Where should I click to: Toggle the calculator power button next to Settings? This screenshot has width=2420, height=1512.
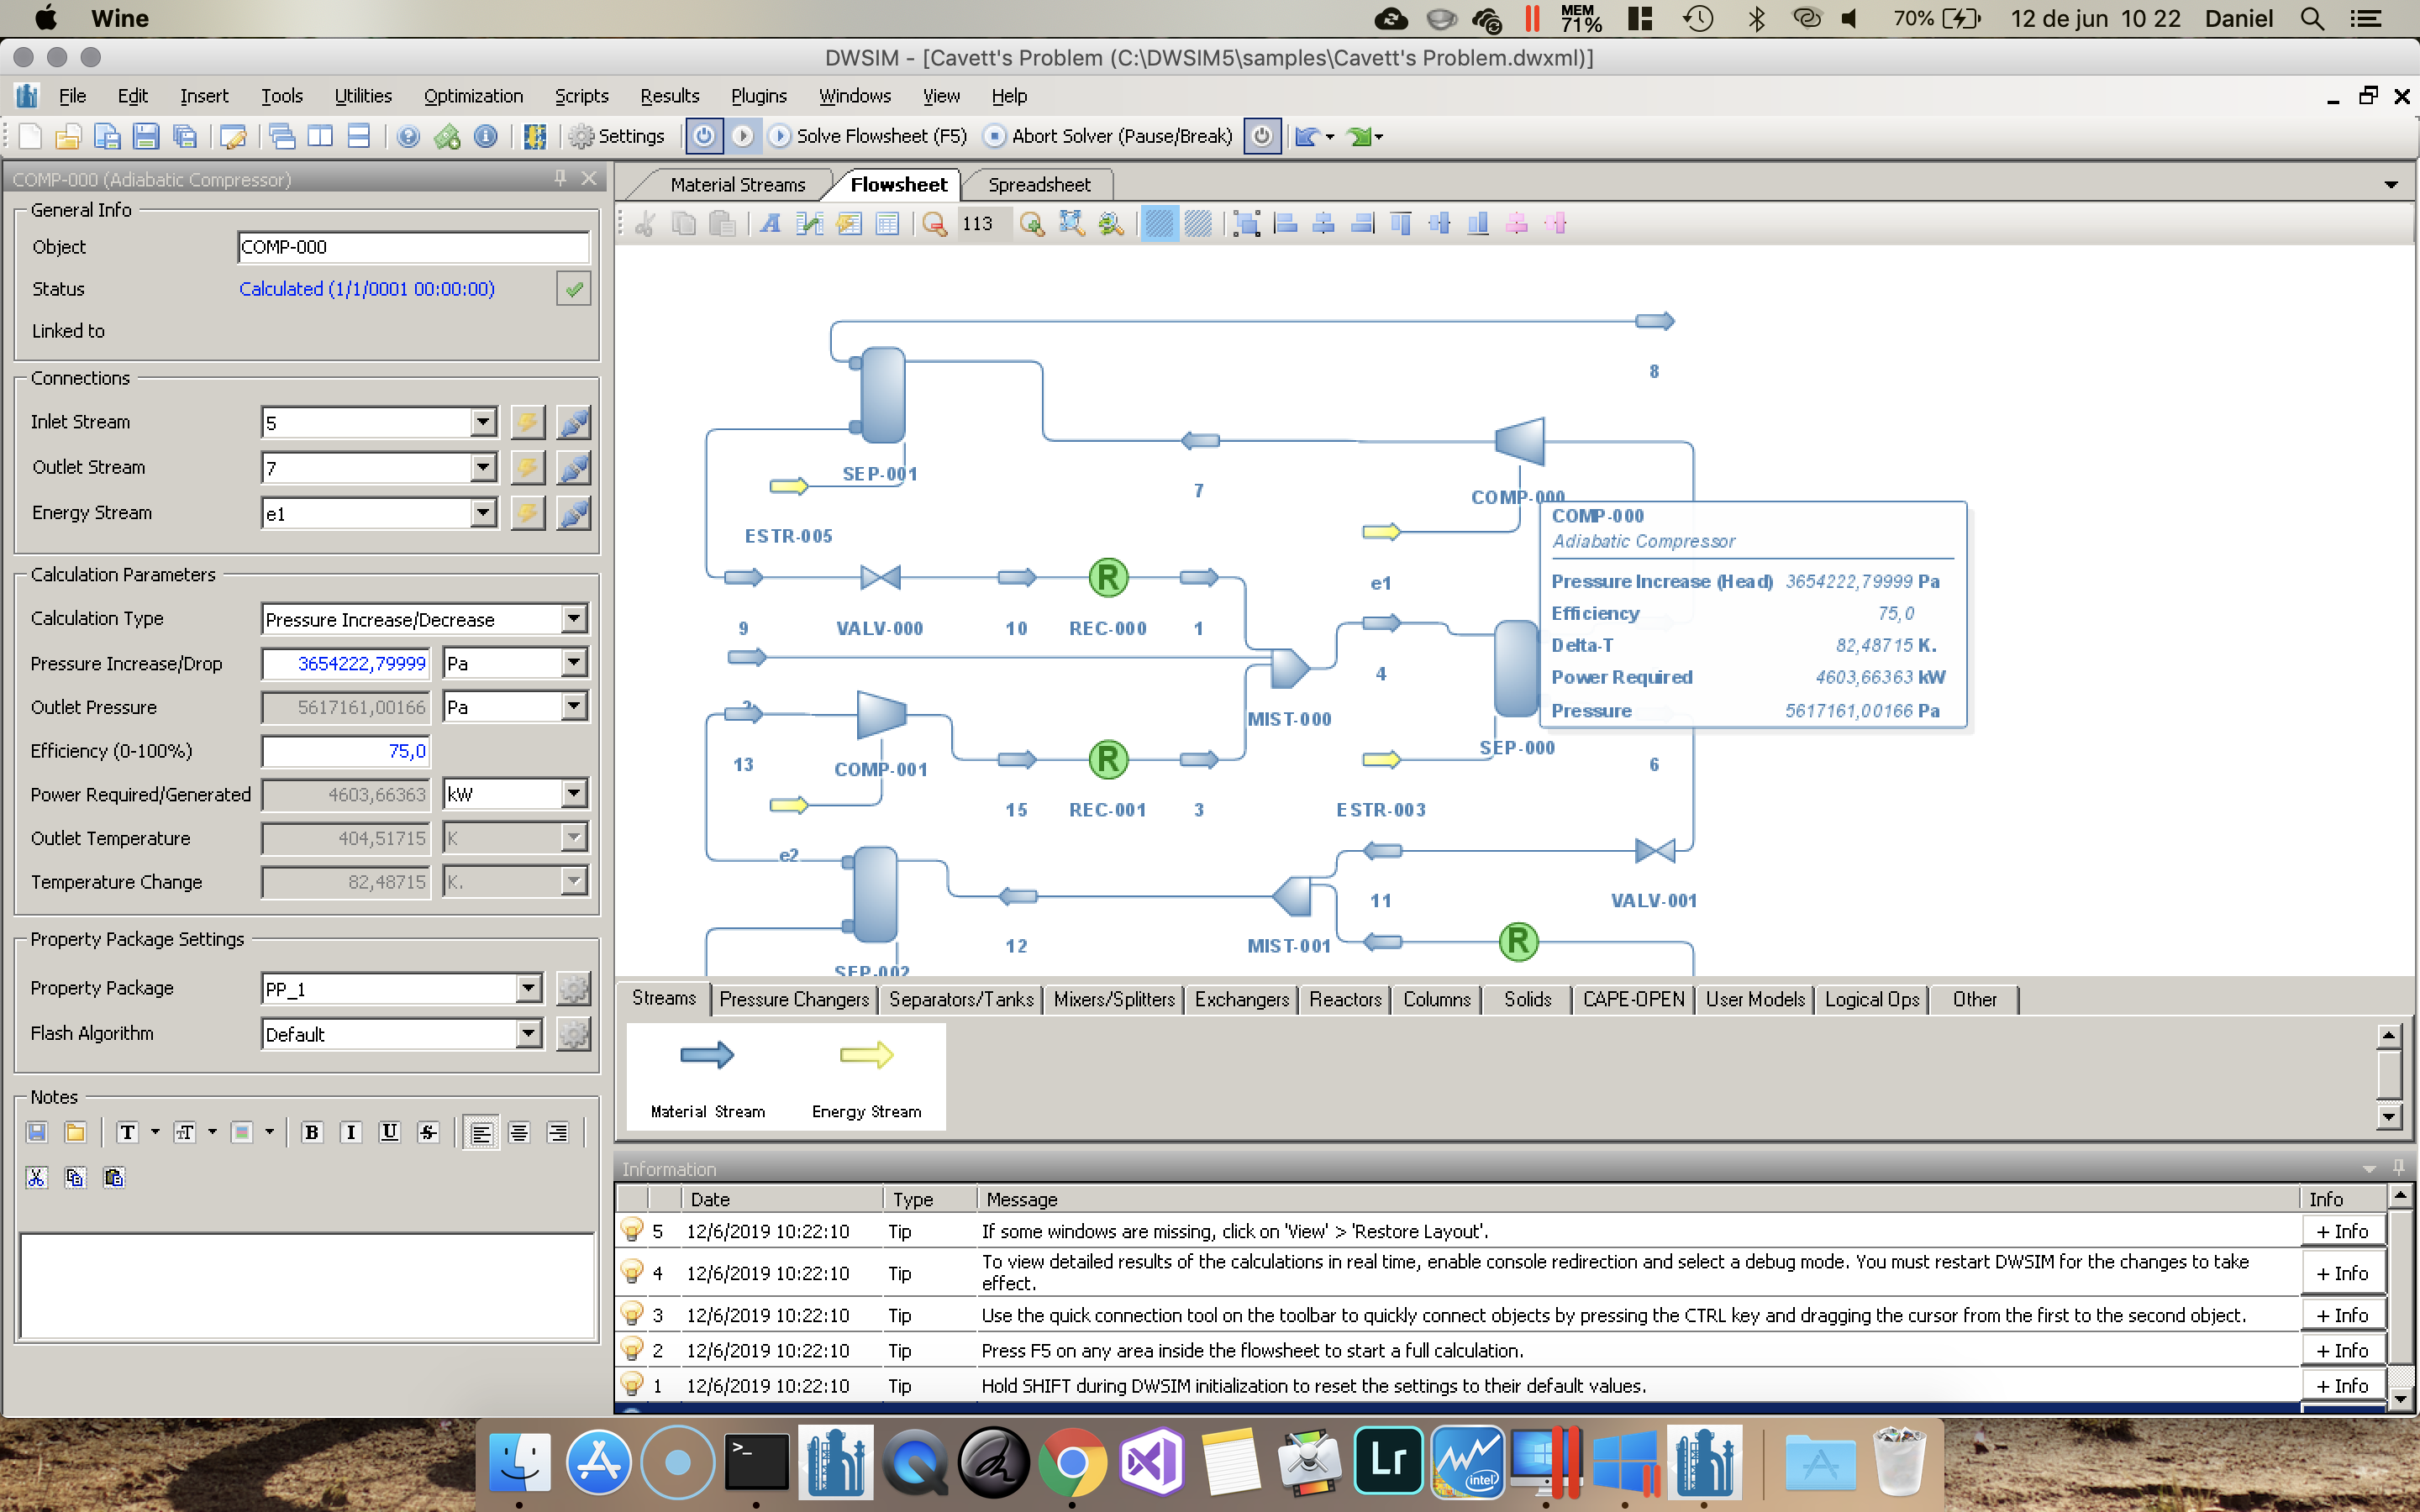tap(704, 136)
